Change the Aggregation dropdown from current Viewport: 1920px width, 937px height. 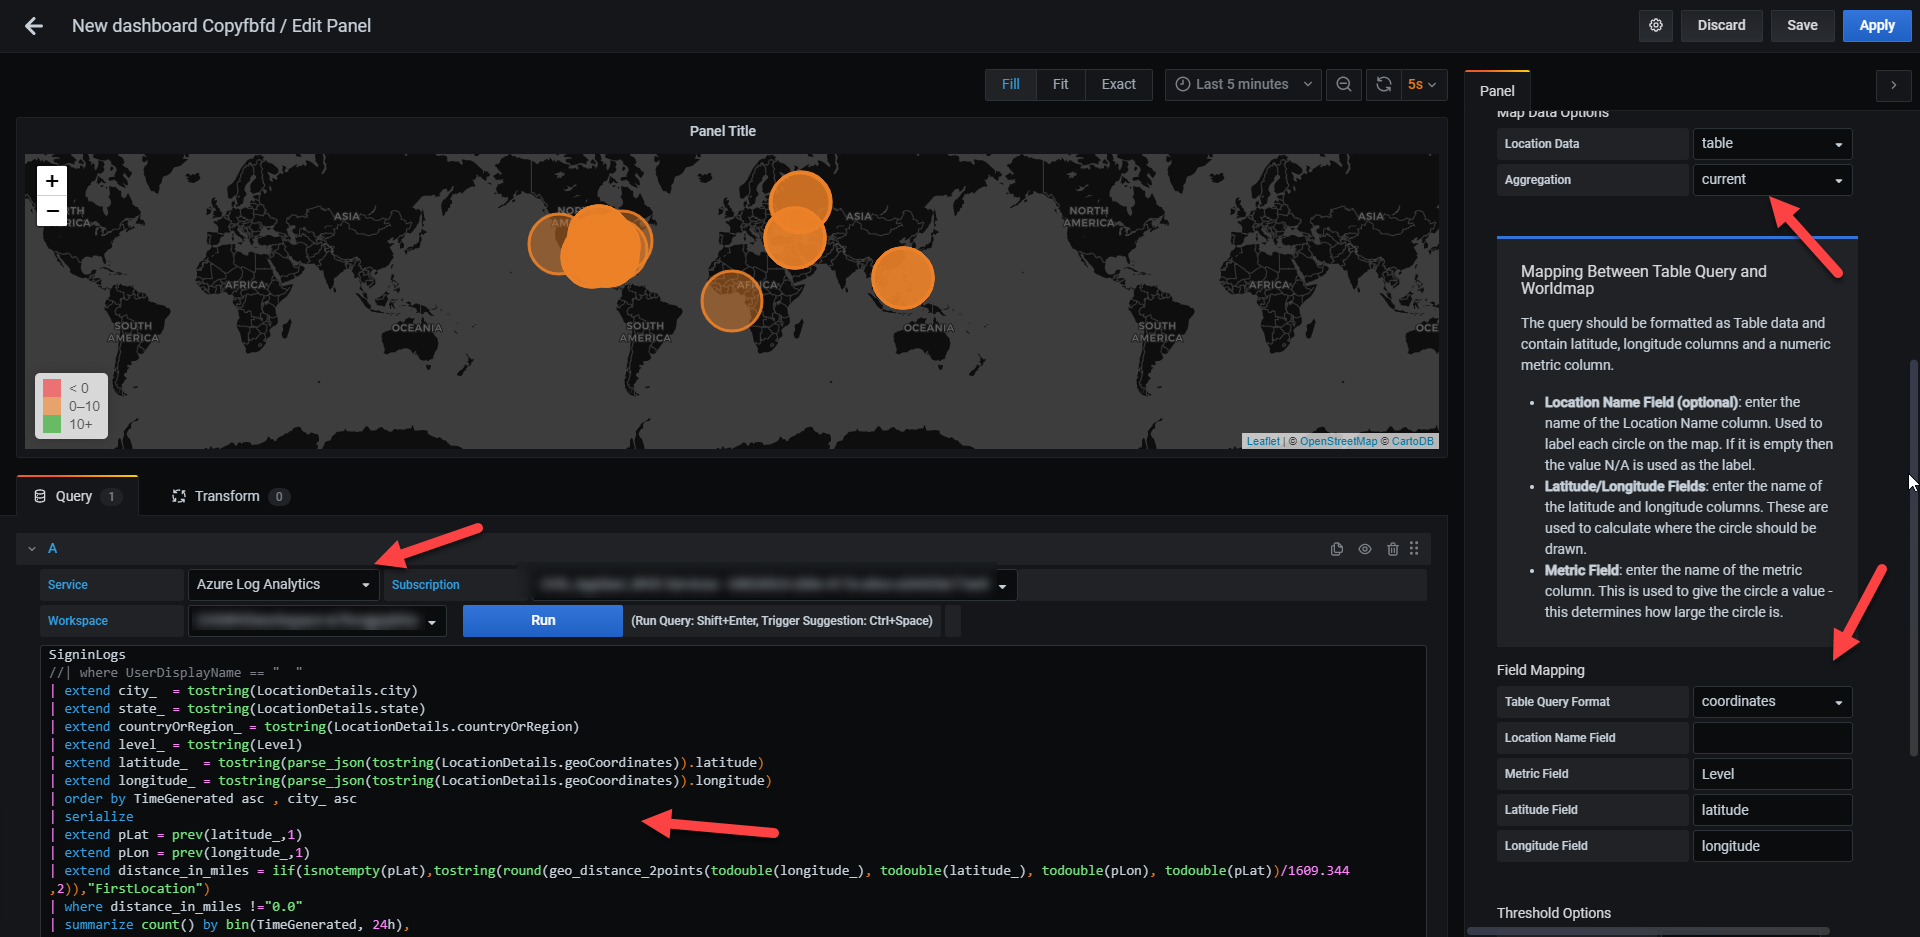pyautogui.click(x=1771, y=179)
